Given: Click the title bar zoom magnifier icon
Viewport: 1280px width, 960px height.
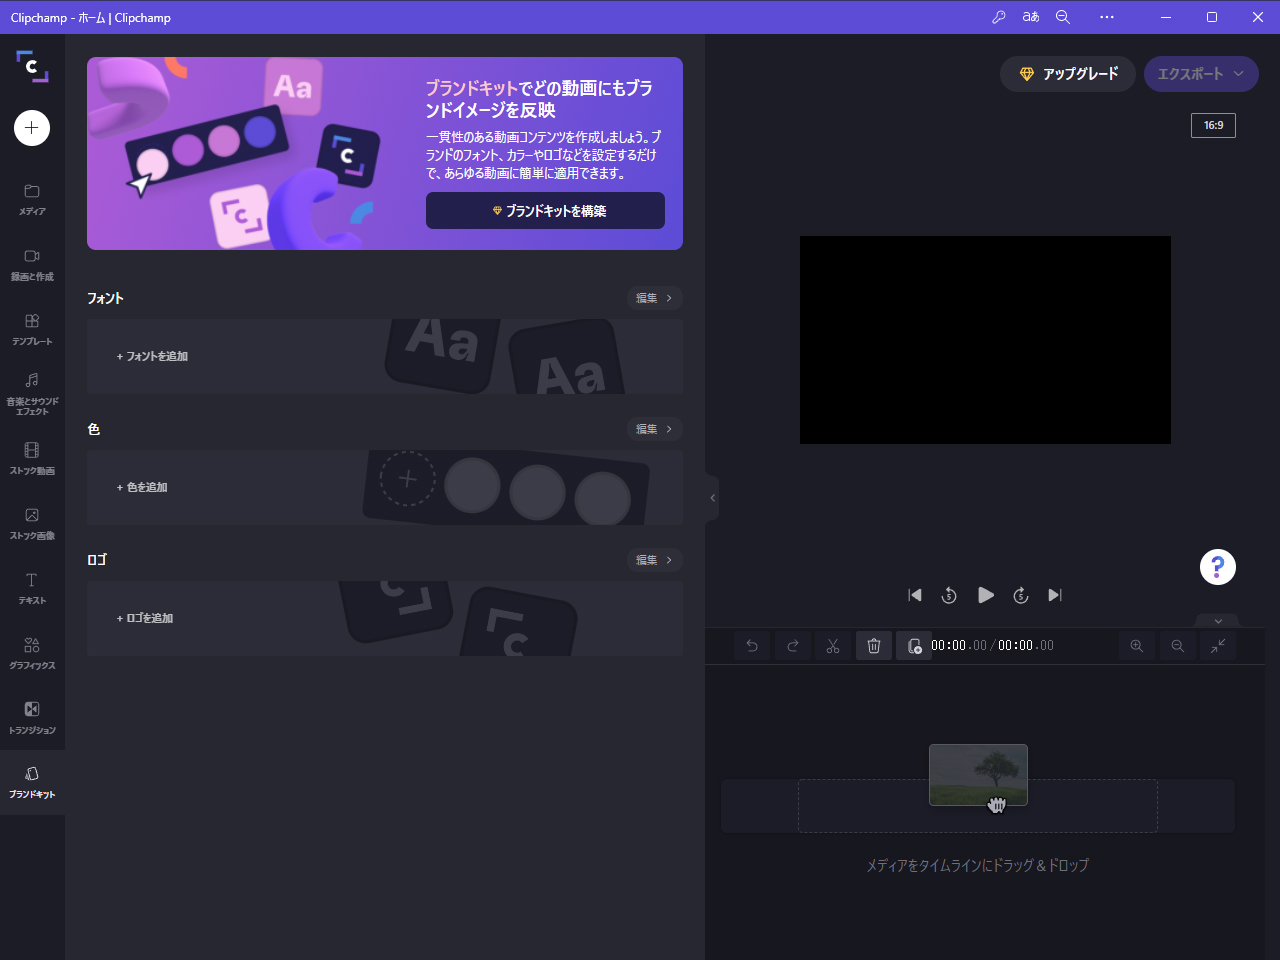Looking at the screenshot, I should click(1063, 17).
